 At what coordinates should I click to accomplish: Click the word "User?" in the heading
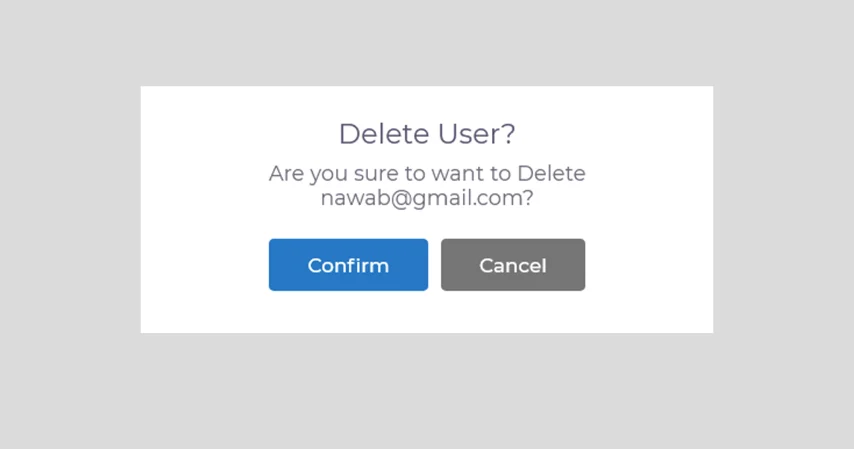(x=477, y=134)
